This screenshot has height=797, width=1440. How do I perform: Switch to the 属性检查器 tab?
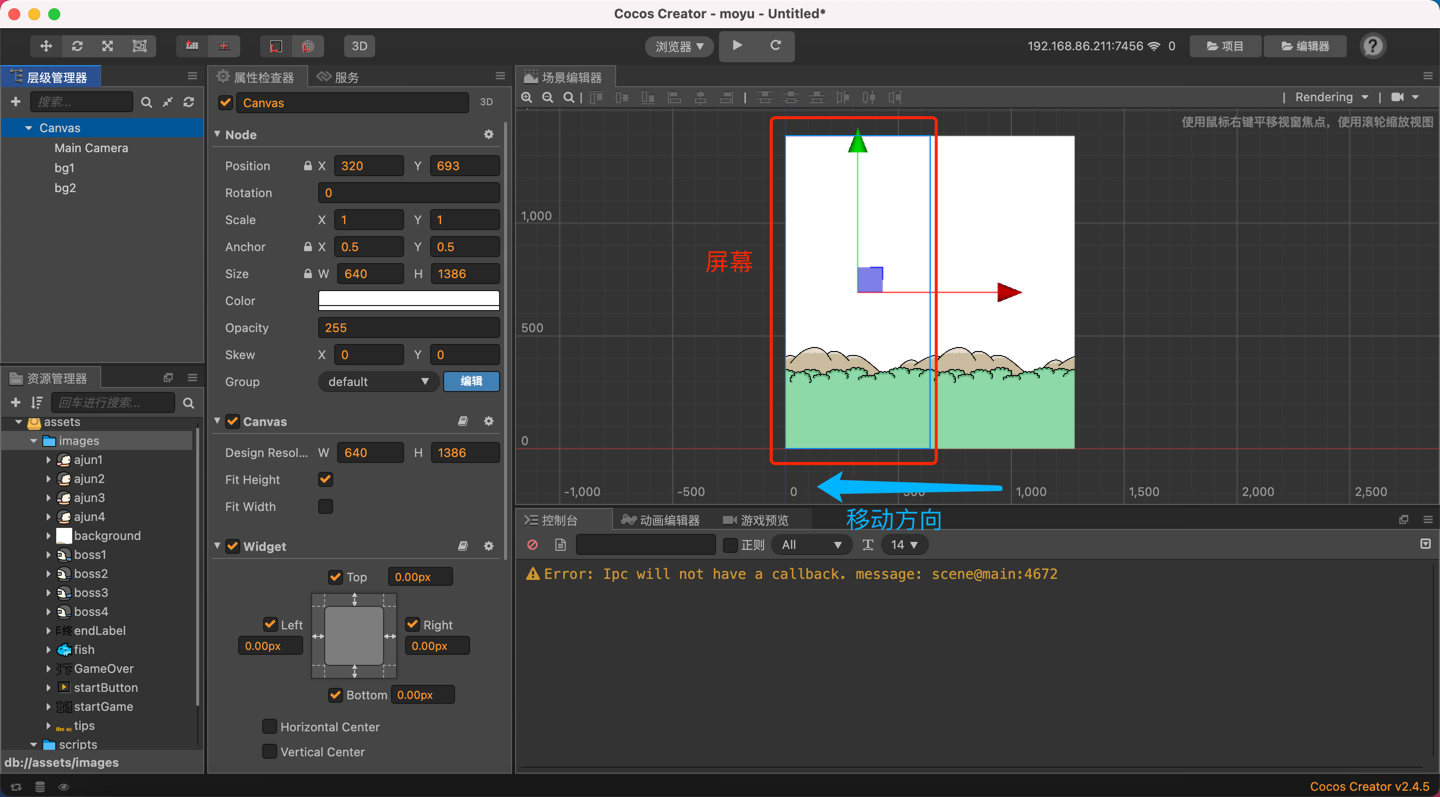coord(257,77)
